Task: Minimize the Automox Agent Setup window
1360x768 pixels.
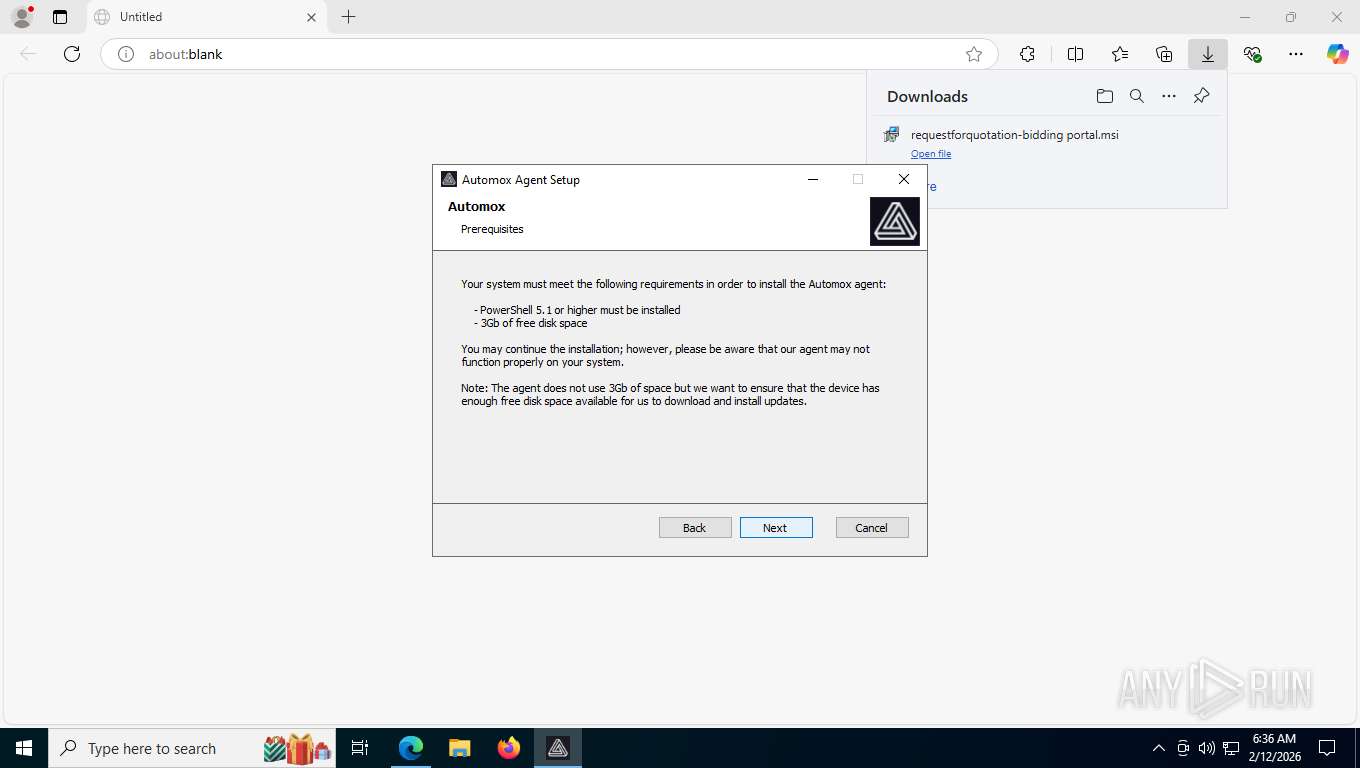Action: coord(813,180)
